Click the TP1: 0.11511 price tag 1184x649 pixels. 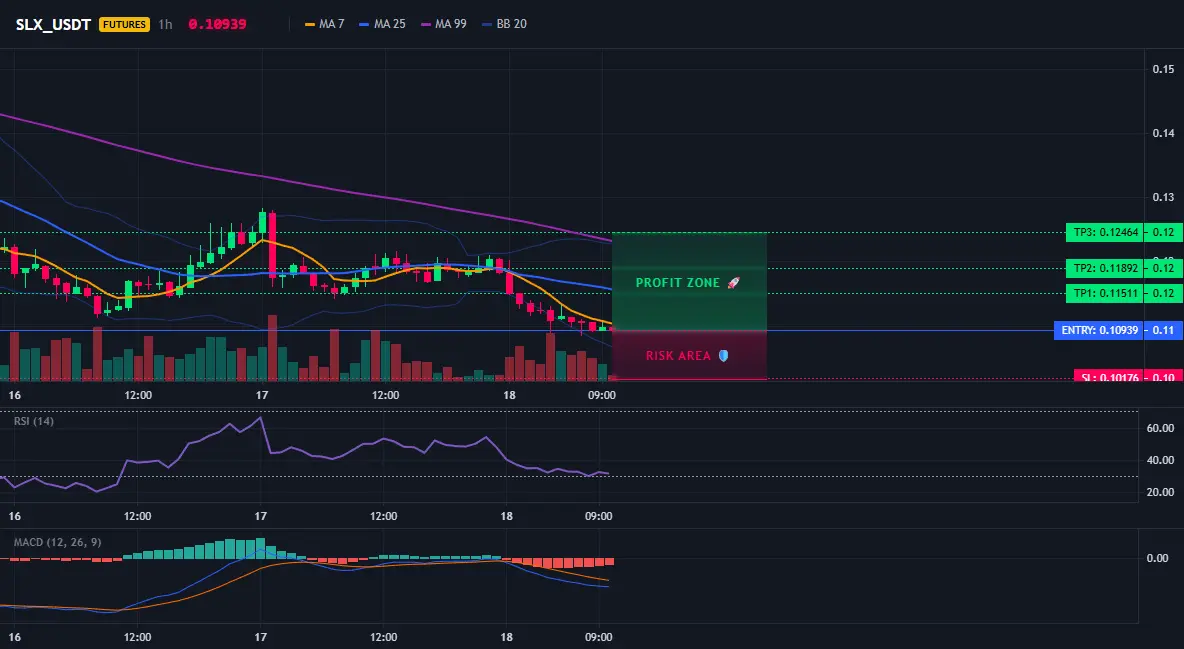[x=1104, y=293]
